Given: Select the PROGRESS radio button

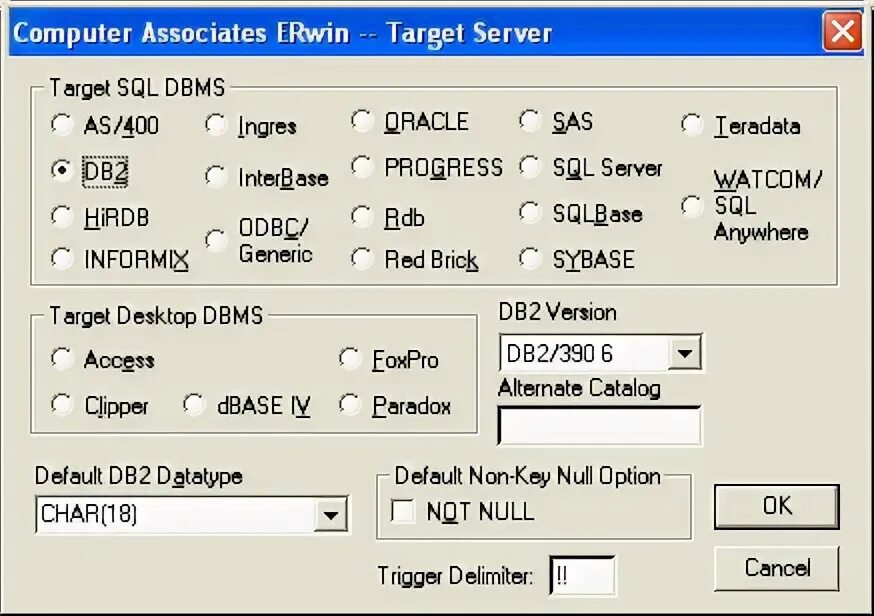Looking at the screenshot, I should coord(362,166).
